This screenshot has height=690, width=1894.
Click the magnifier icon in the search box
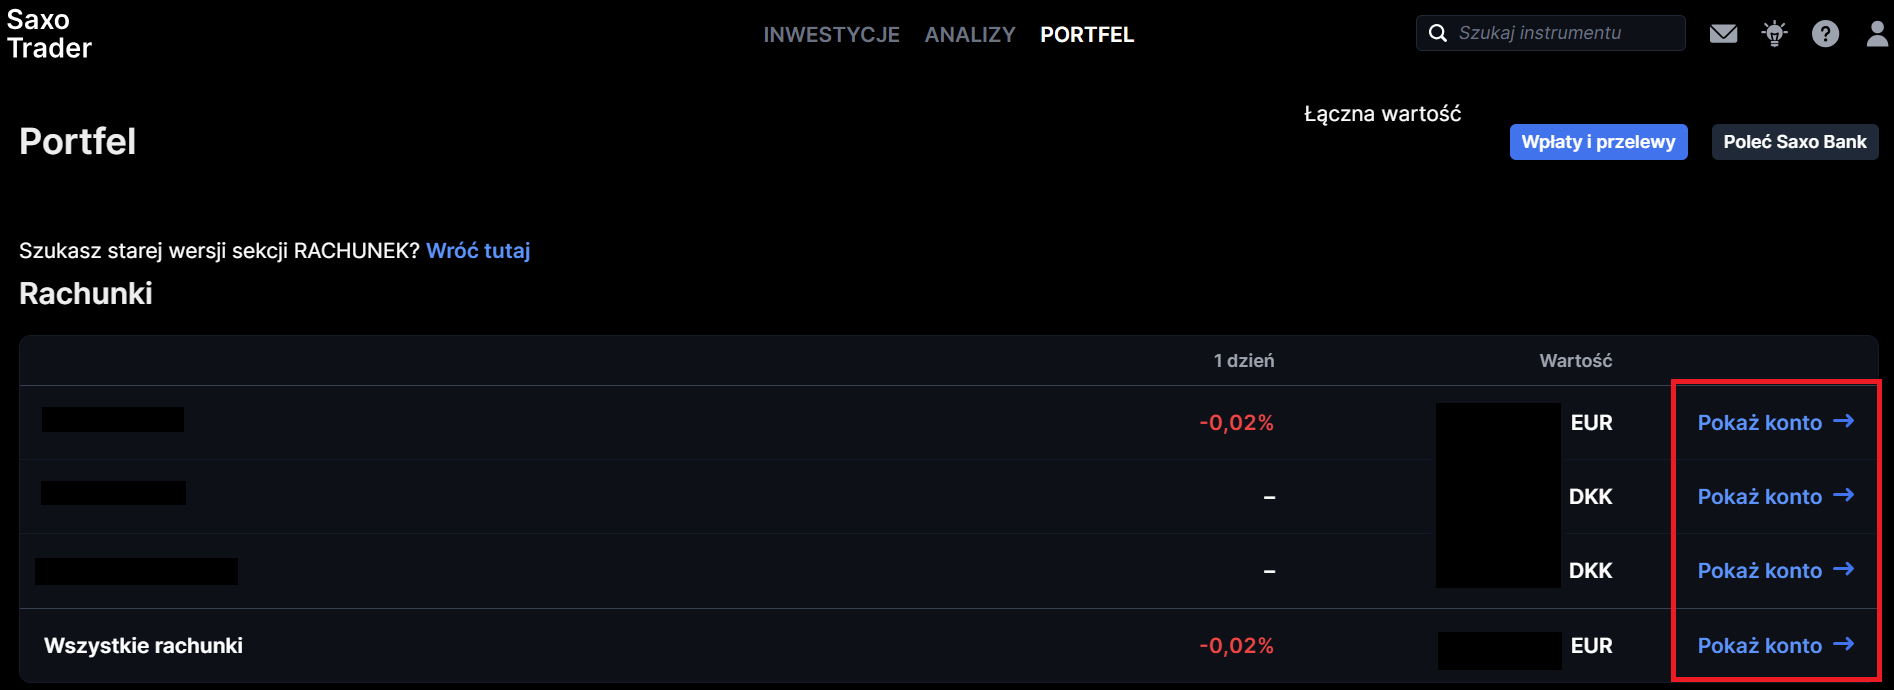pos(1438,33)
